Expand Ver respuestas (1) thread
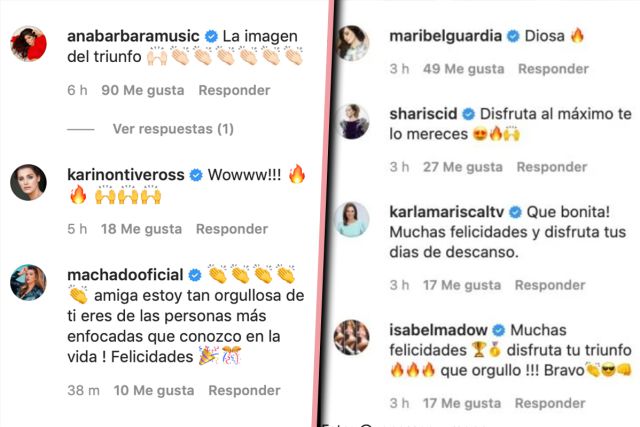Image resolution: width=640 pixels, height=427 pixels. coord(173,129)
